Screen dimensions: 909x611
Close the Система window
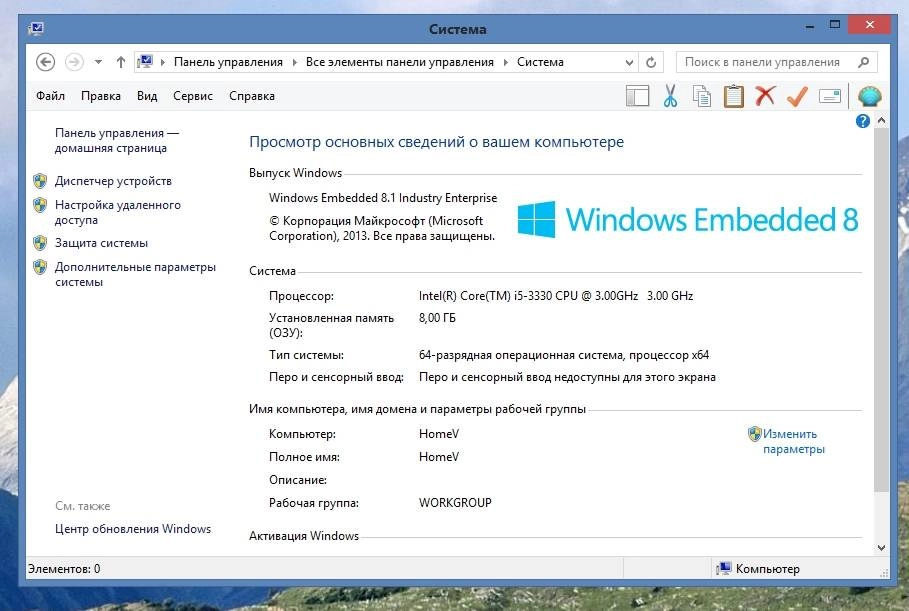coord(870,24)
